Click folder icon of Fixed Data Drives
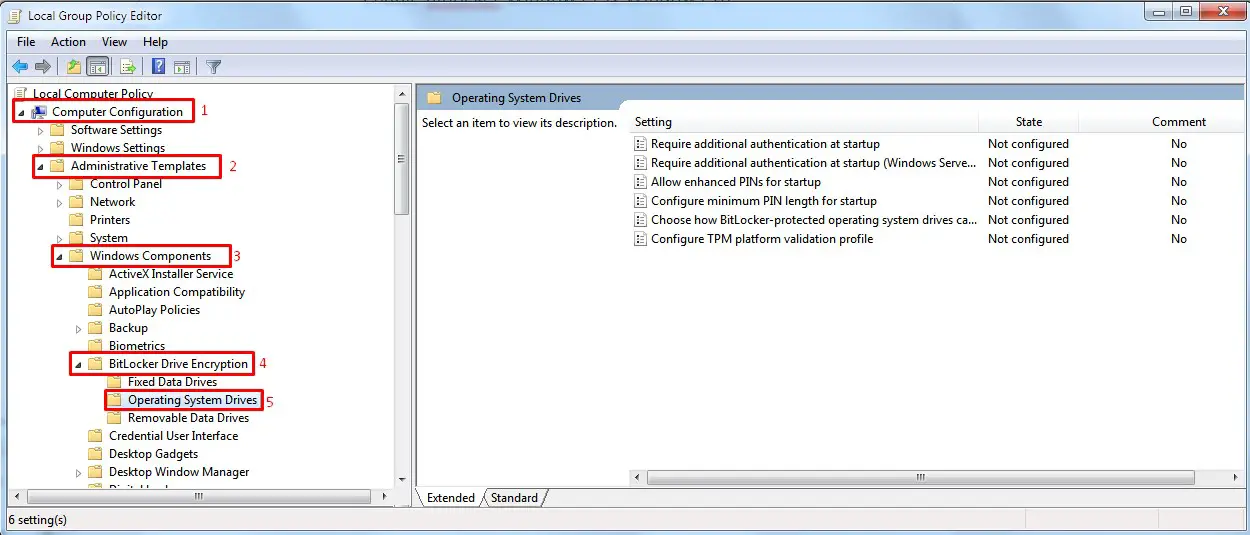The image size is (1250, 535). (115, 382)
